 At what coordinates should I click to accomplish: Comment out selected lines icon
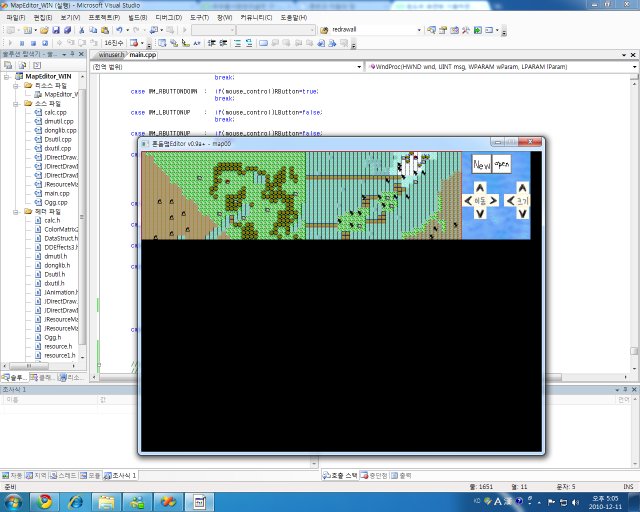pyautogui.click(x=238, y=43)
